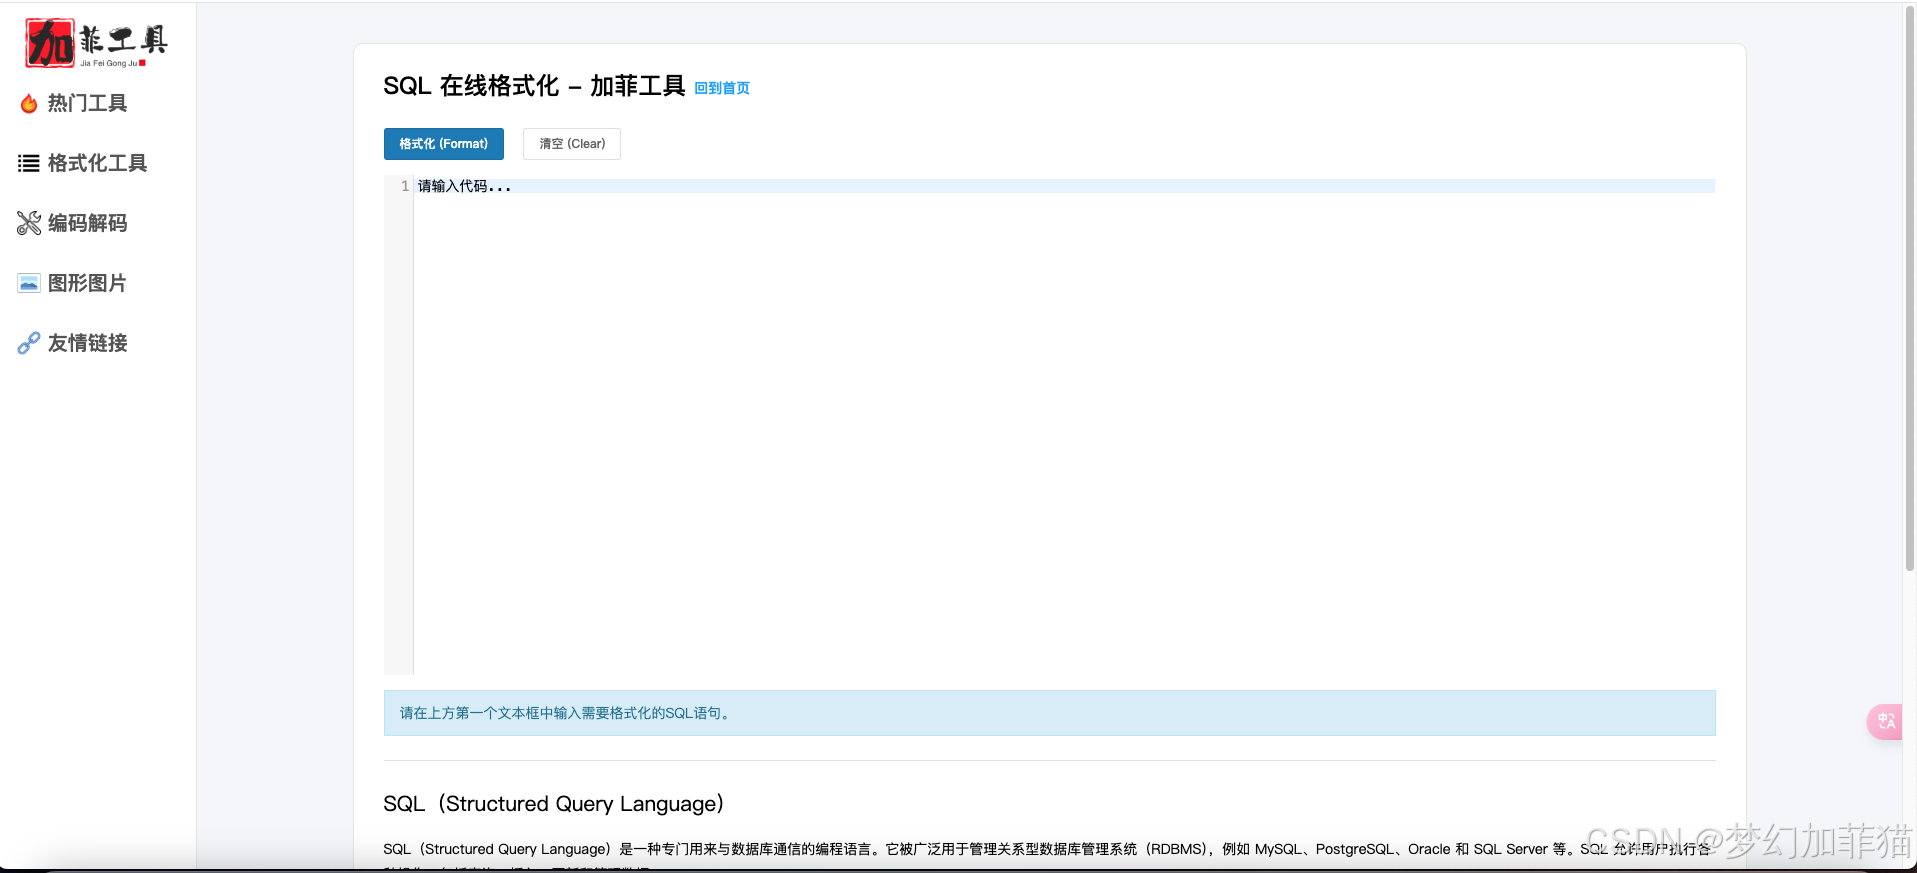Follow the 回到首页 link
The image size is (1917, 873).
[x=722, y=88]
